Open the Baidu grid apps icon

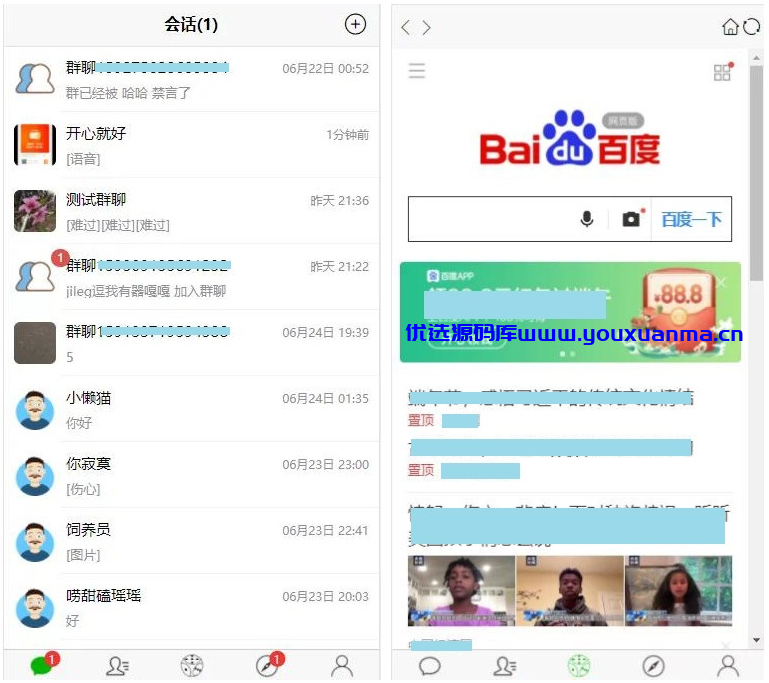click(723, 72)
